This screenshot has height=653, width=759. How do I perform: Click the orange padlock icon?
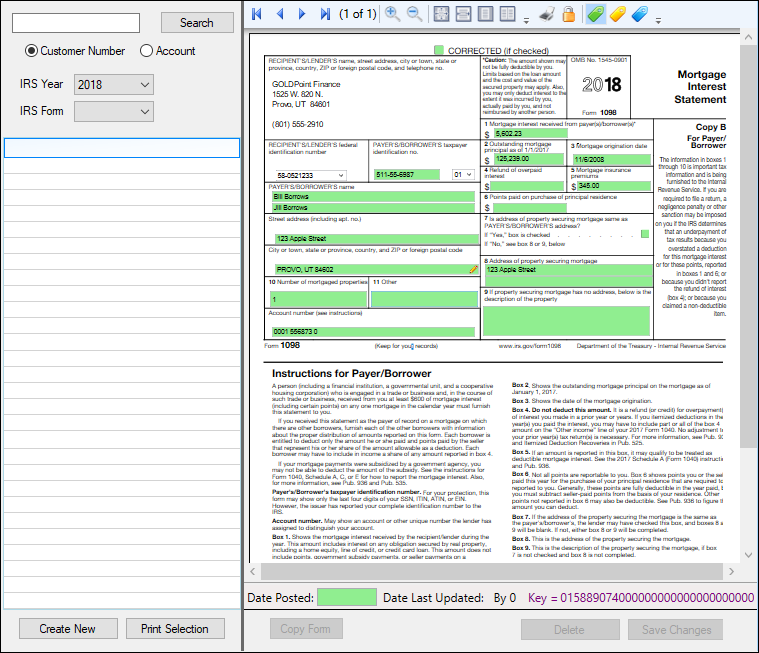568,14
